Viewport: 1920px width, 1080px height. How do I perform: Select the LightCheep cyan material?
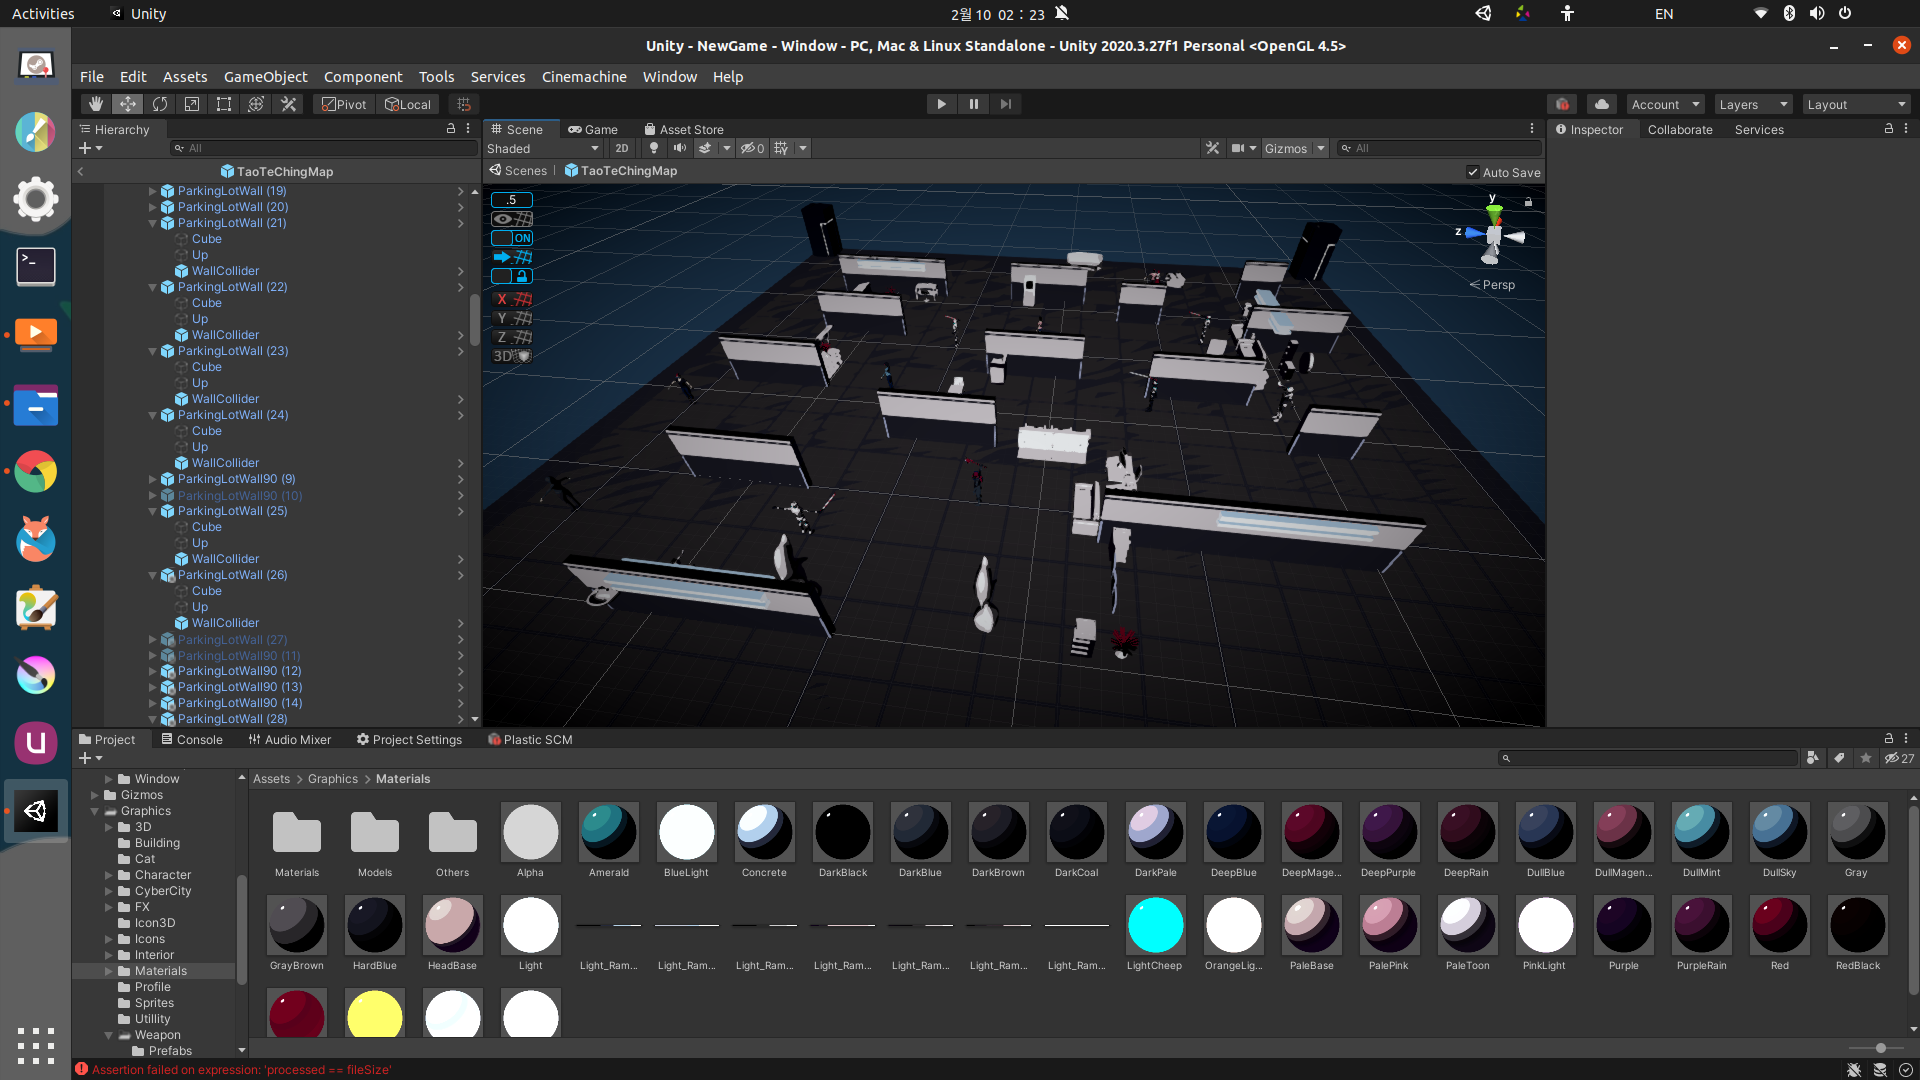[1155, 925]
